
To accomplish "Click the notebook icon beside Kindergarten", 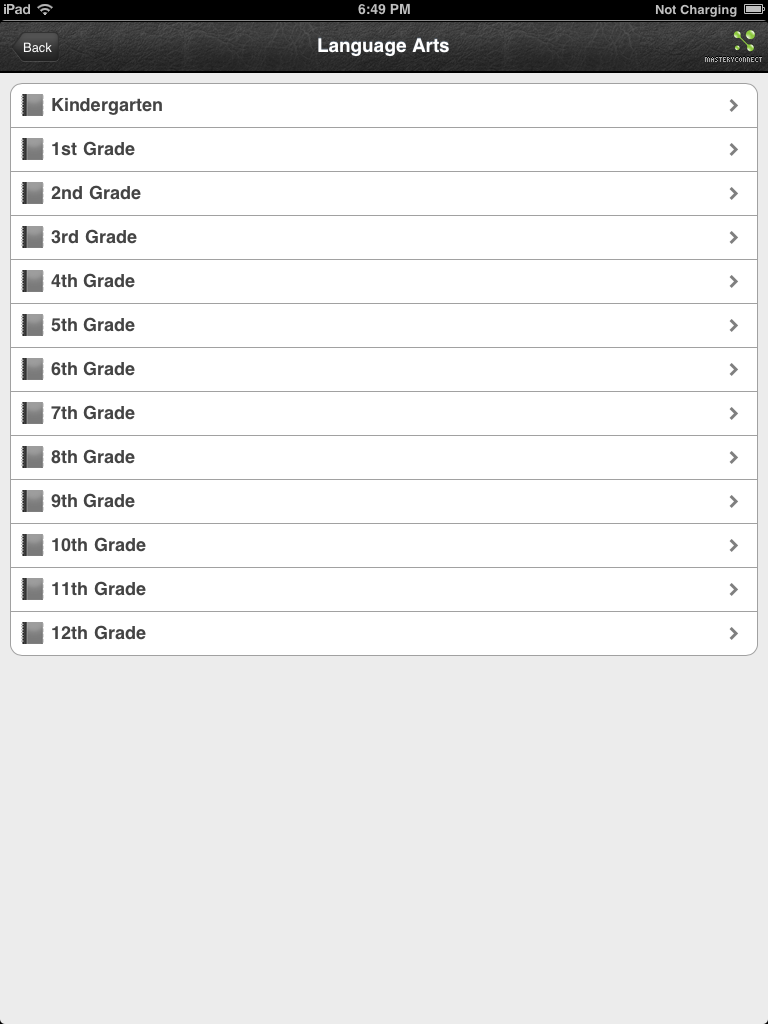I will click(33, 105).
